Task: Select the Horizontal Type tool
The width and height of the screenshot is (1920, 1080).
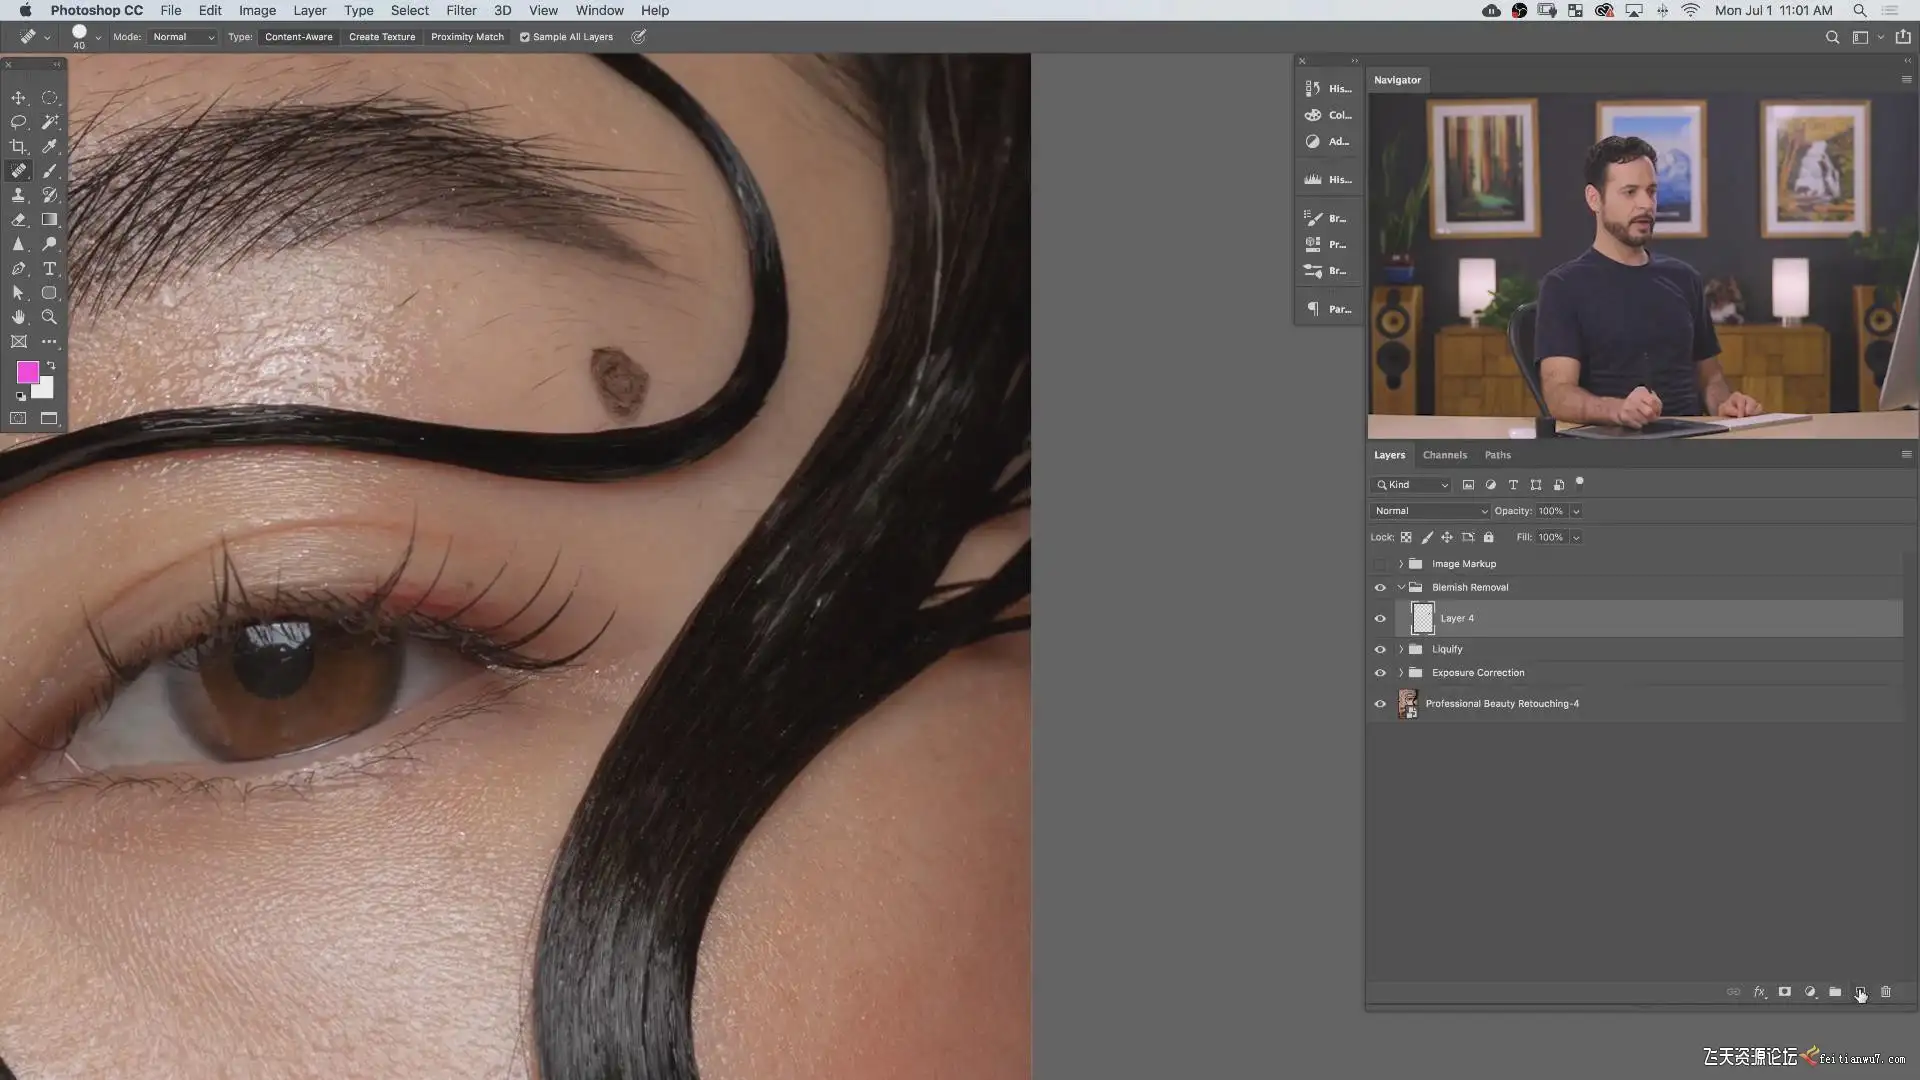Action: [49, 269]
